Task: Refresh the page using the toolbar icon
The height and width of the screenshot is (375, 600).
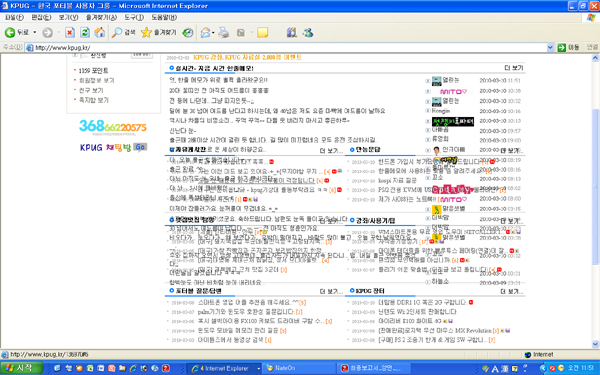Action: click(85, 33)
